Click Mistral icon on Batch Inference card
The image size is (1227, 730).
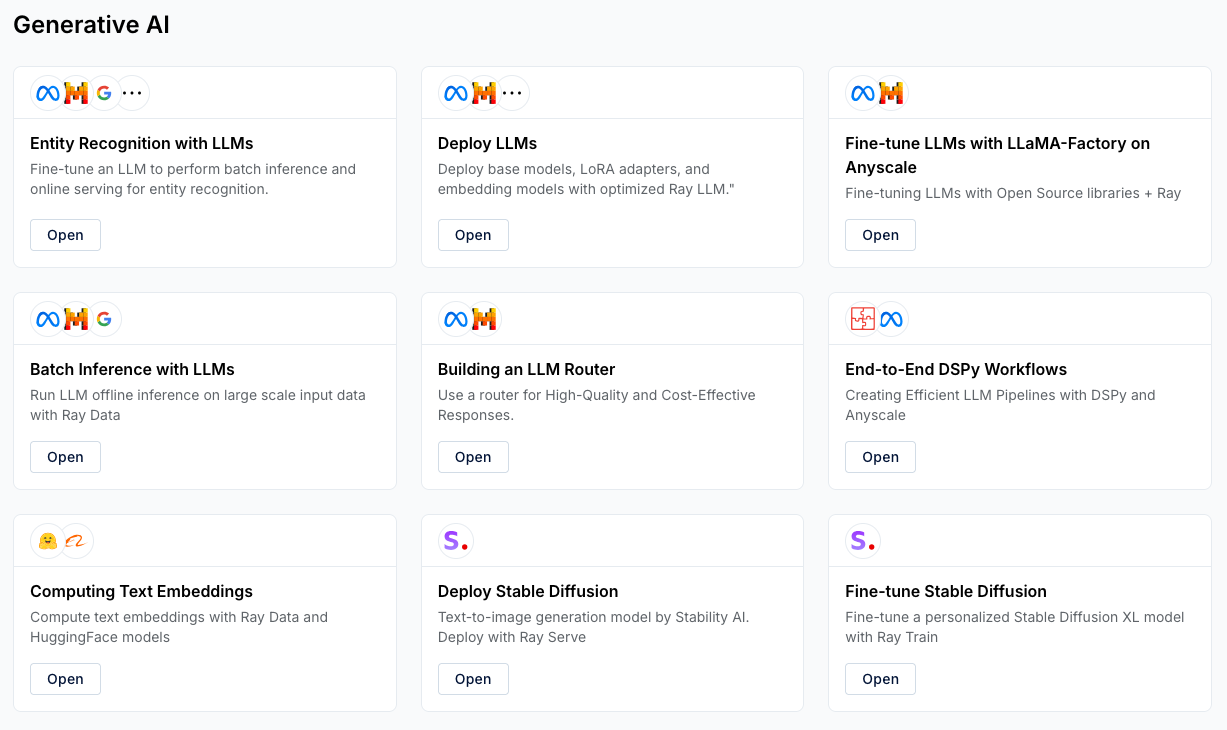pos(76,319)
